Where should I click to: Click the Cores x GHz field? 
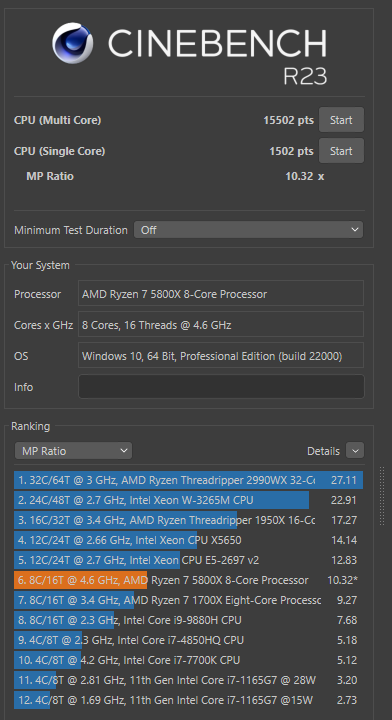pos(221,325)
